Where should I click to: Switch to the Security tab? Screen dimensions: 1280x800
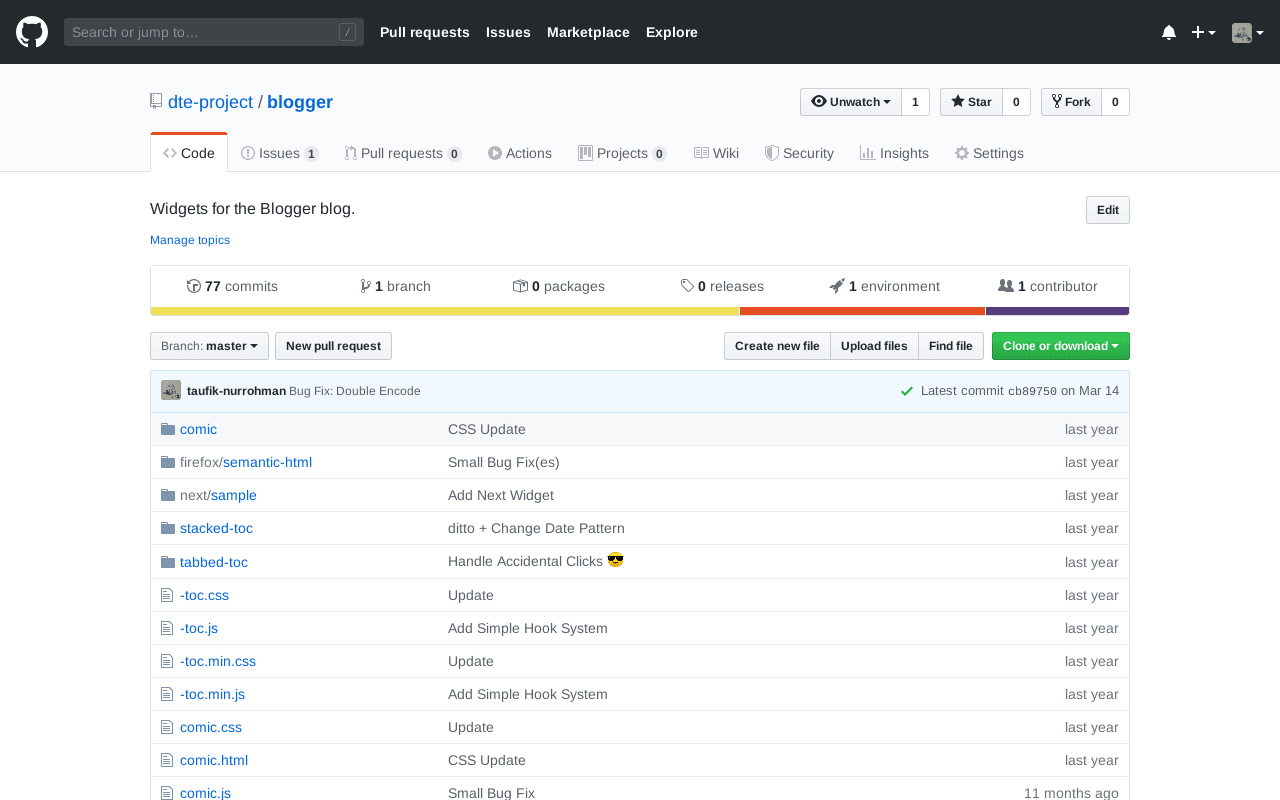click(x=799, y=153)
